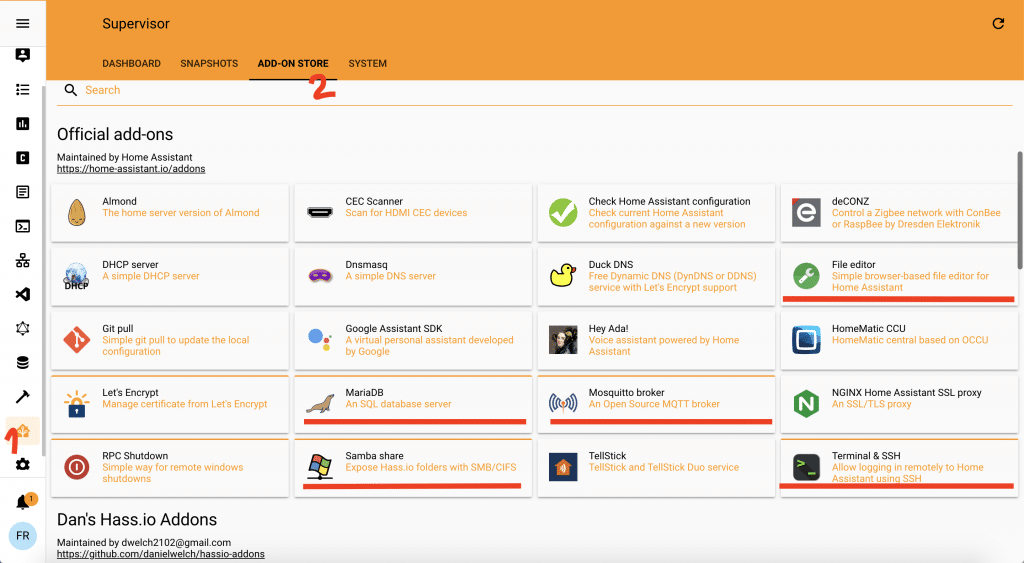The width and height of the screenshot is (1024, 563).
Task: Click the refresh icon in Supervisor header
Action: 997,23
